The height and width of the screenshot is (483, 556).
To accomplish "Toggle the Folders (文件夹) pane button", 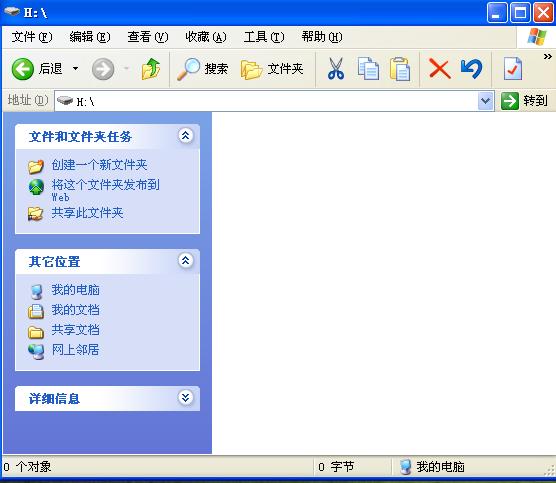I will point(272,69).
